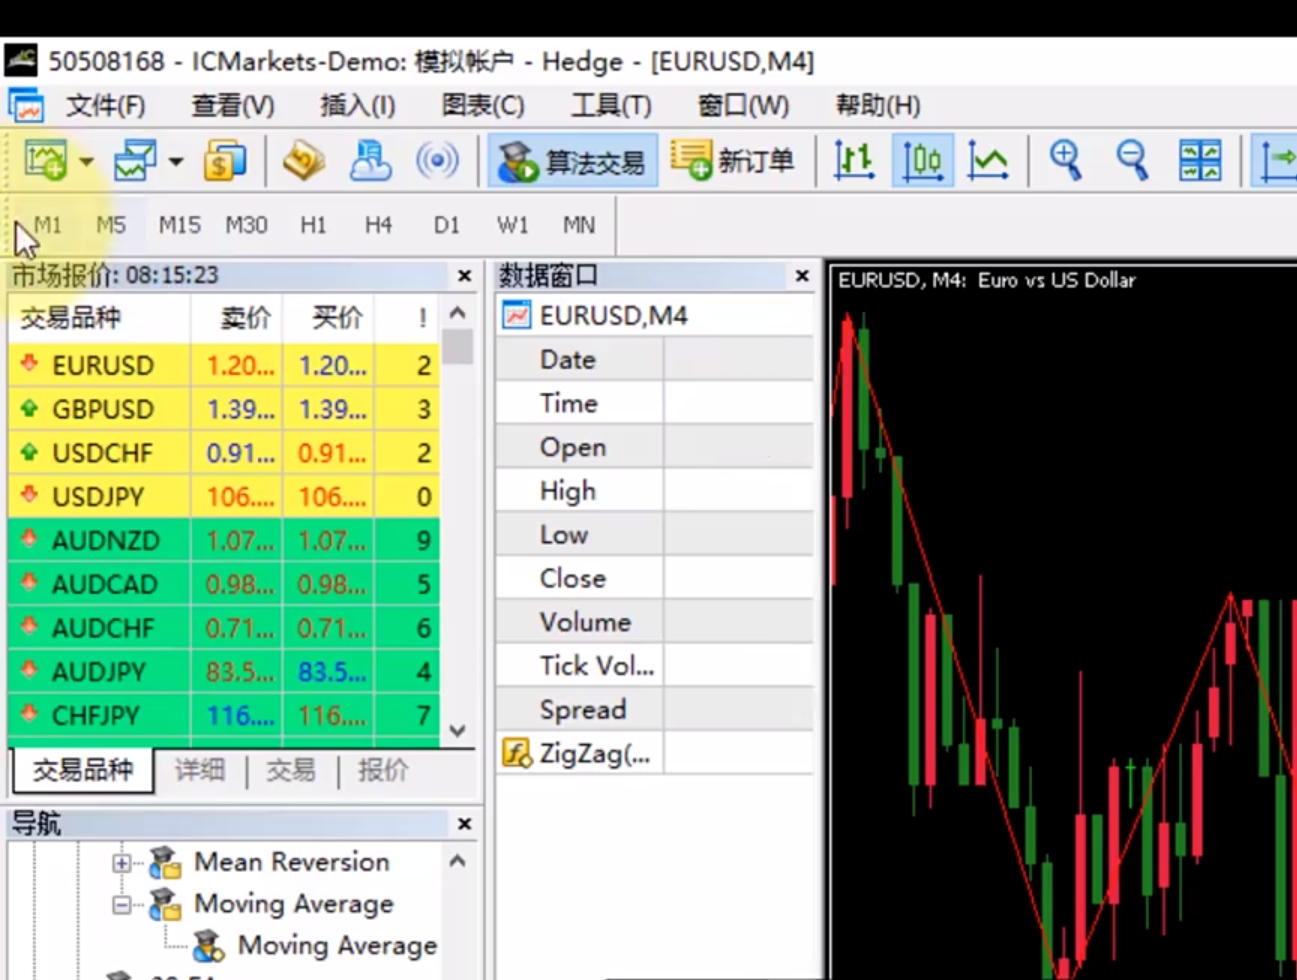The height and width of the screenshot is (980, 1297).
Task: Close the 市场报价 market watch panel
Action: 464,275
